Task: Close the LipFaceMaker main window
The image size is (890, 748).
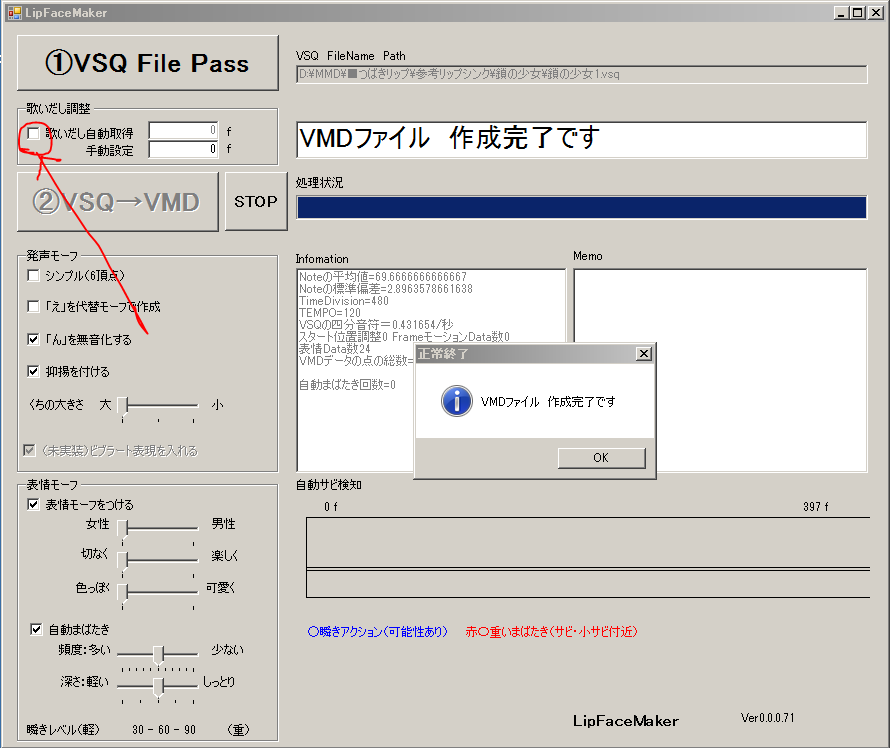Action: click(x=876, y=12)
